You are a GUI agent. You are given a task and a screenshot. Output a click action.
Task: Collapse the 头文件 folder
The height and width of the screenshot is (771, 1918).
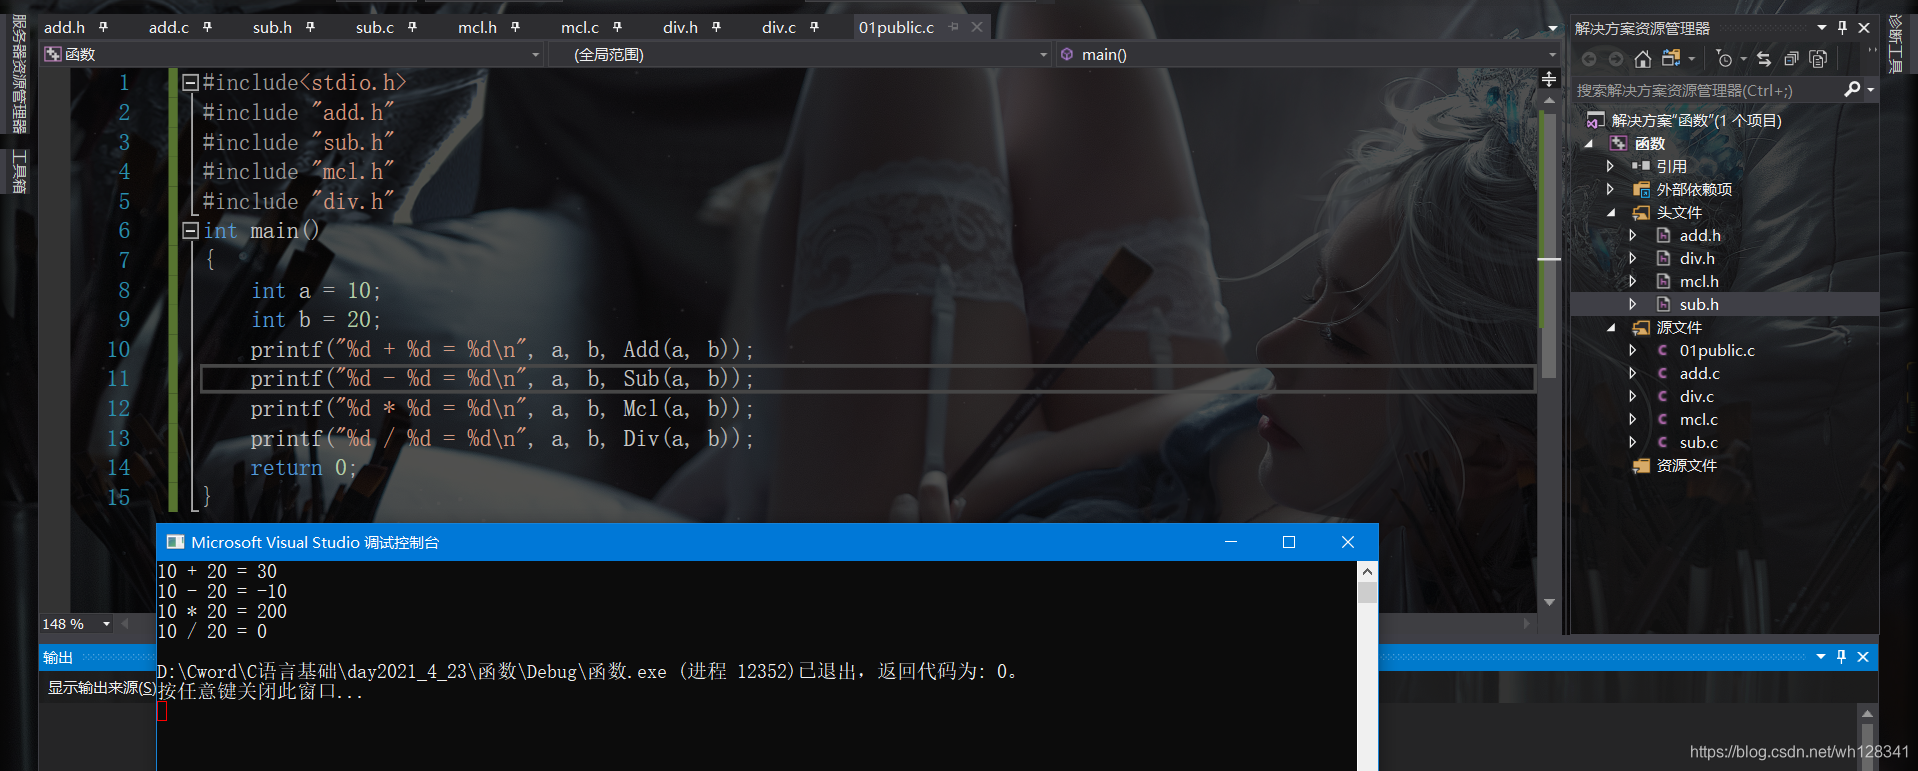tap(1610, 212)
